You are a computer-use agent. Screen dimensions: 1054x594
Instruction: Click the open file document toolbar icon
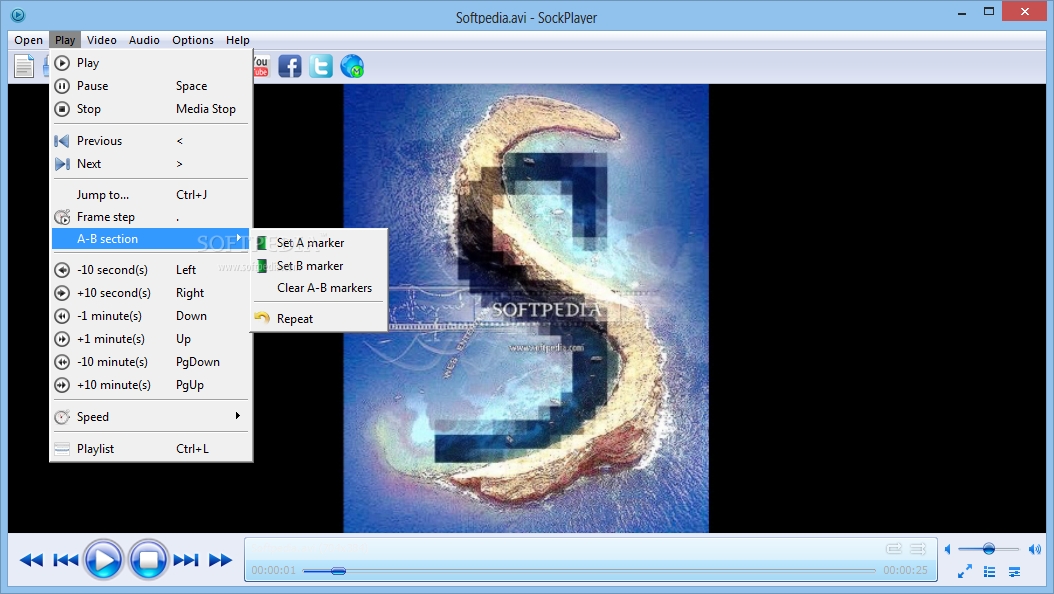click(24, 66)
